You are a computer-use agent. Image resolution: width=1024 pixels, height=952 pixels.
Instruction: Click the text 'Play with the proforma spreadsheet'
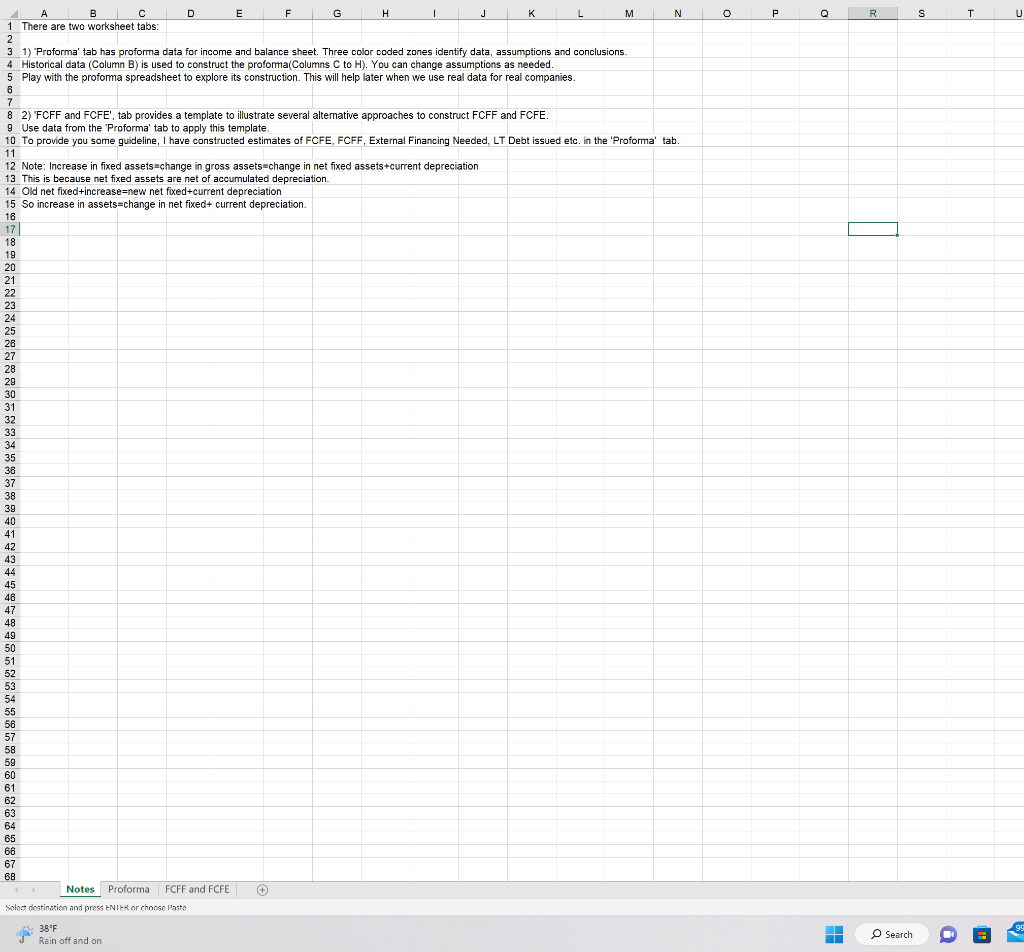point(298,77)
